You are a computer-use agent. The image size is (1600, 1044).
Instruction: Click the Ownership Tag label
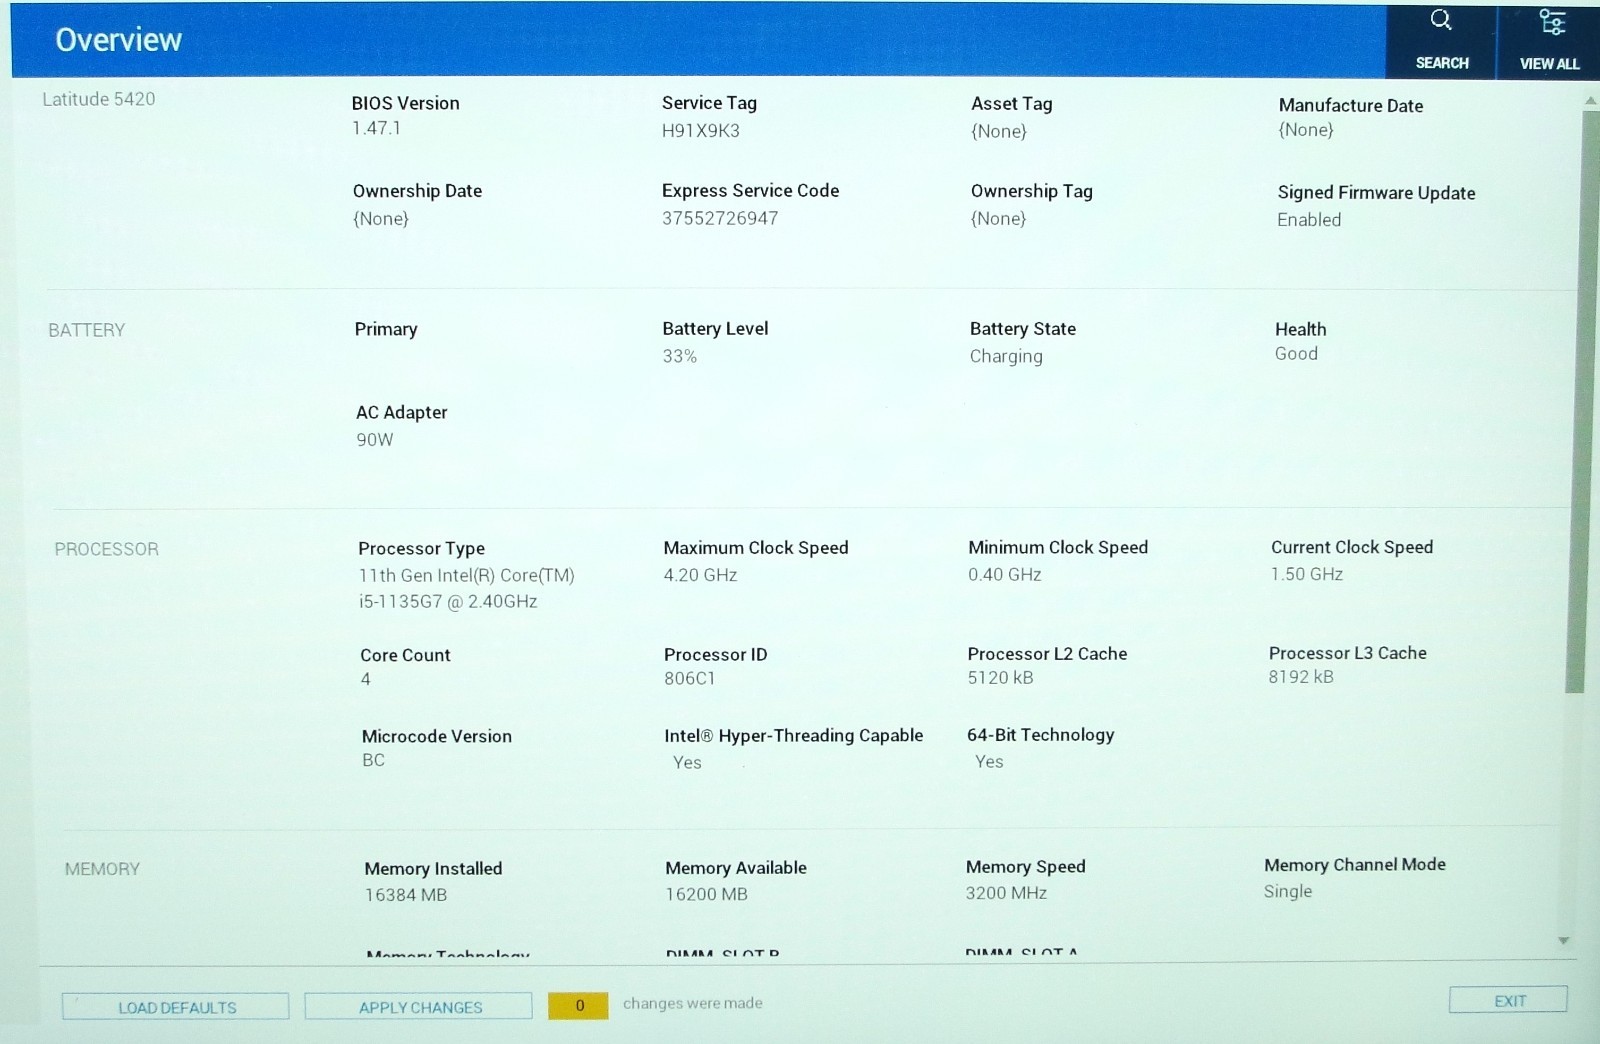click(x=1031, y=191)
